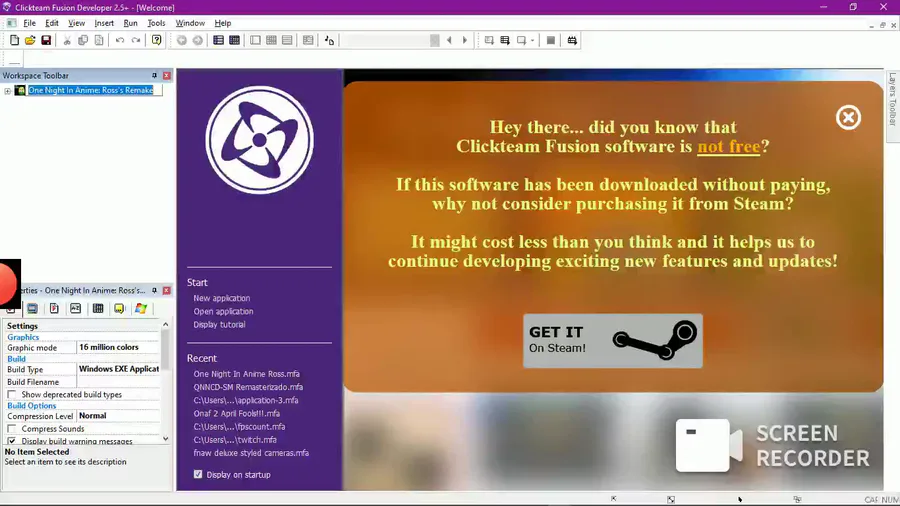Dismiss the orange Steam promo with X

(x=848, y=118)
